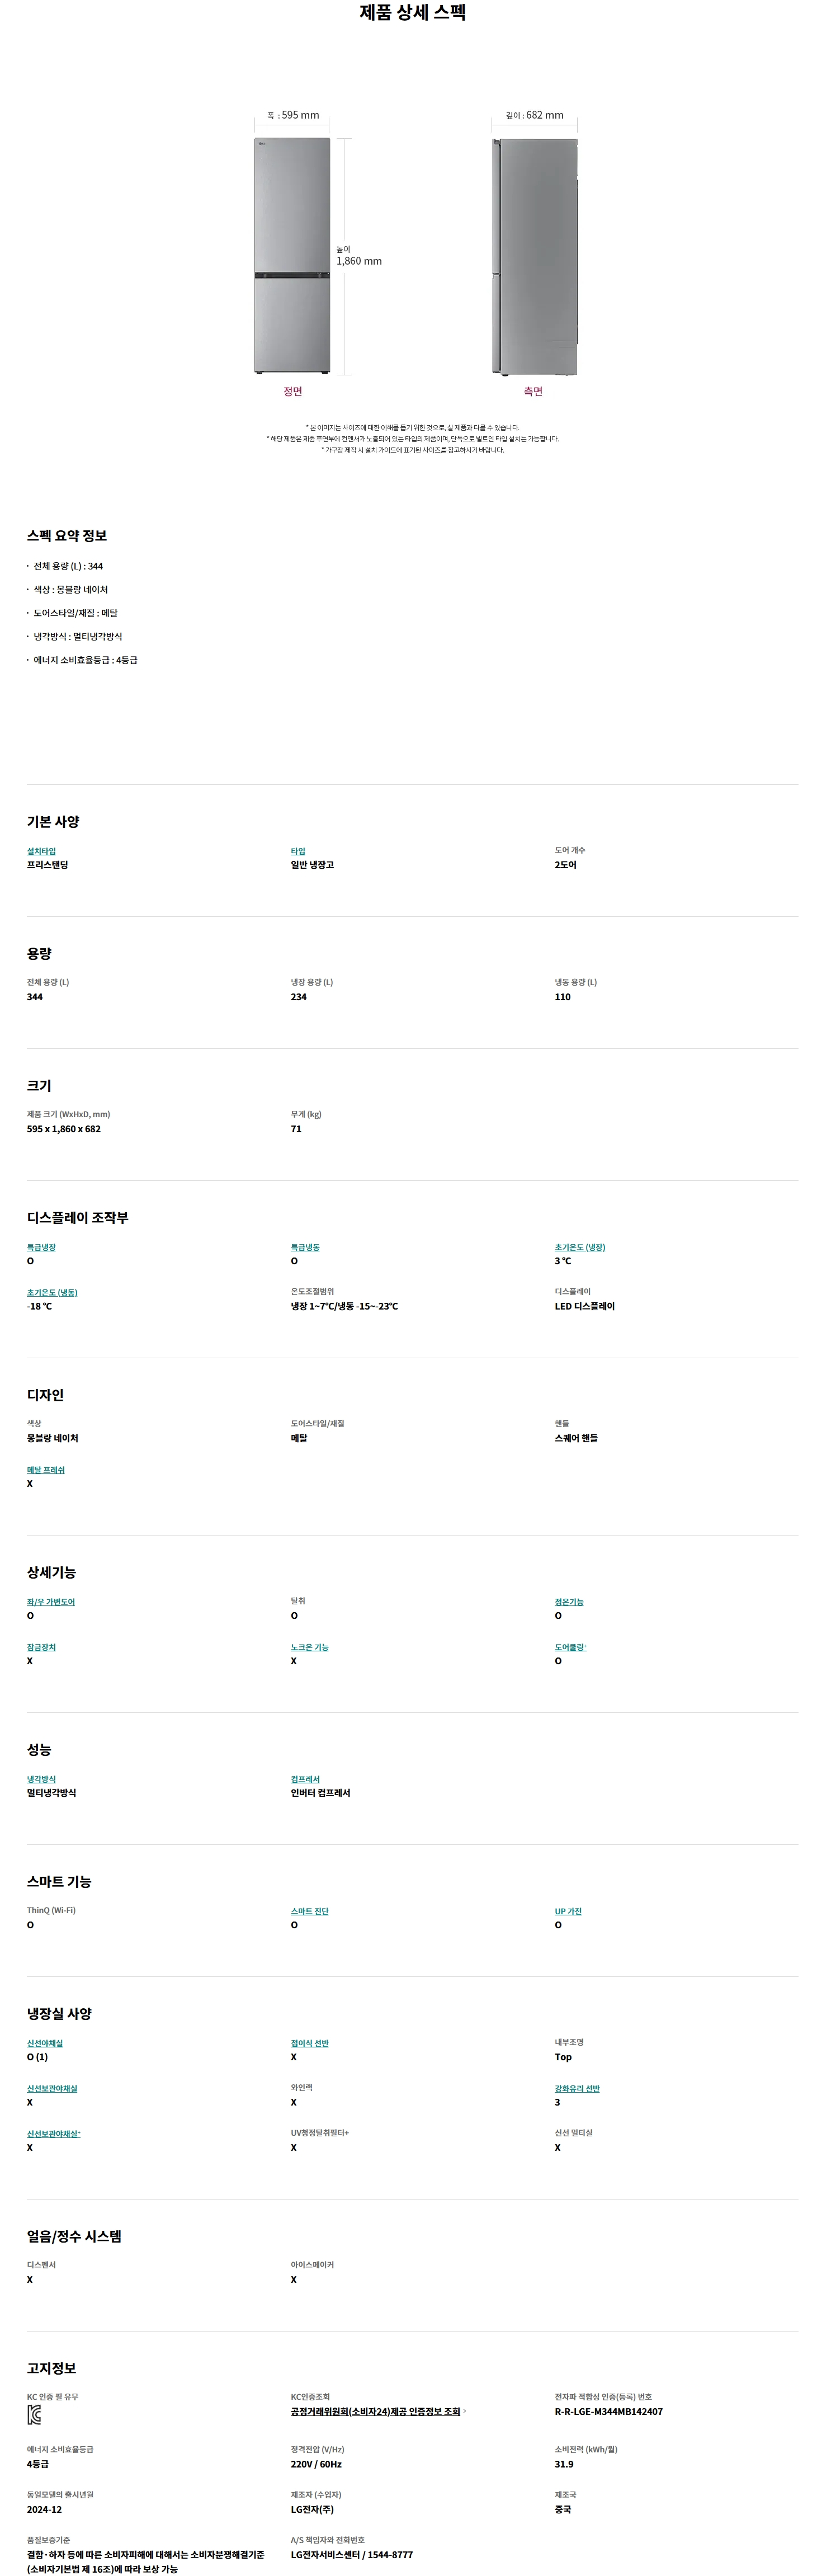Click the KC certification mark icon
This screenshot has width=817, height=2576.
[x=34, y=2416]
